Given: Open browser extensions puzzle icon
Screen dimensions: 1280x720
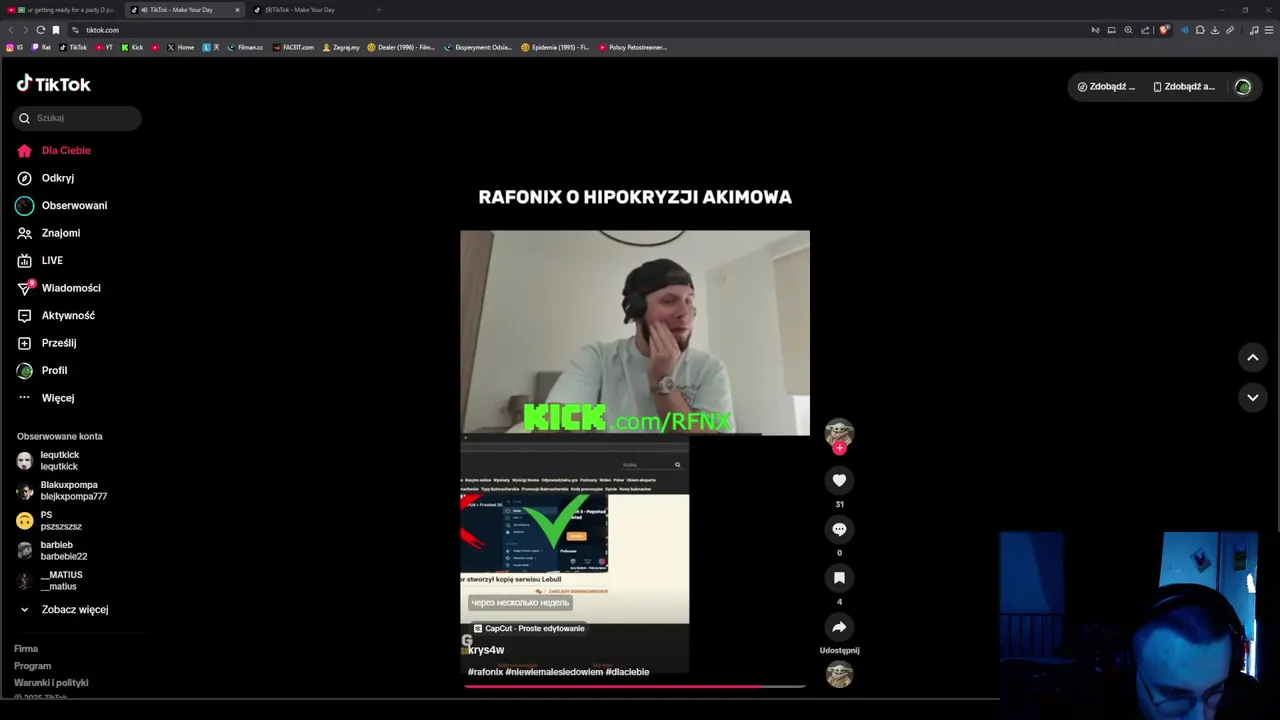Looking at the screenshot, I should click(1200, 30).
